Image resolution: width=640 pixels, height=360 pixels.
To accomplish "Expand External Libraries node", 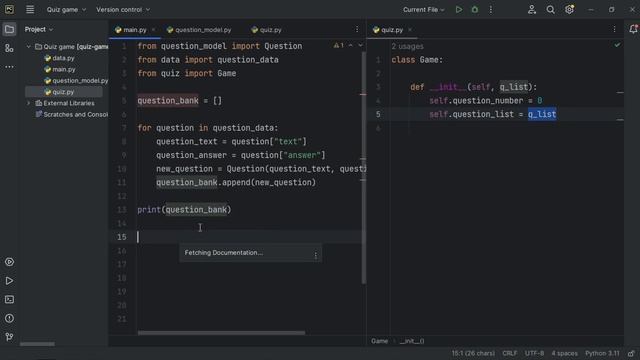I will (x=29, y=103).
